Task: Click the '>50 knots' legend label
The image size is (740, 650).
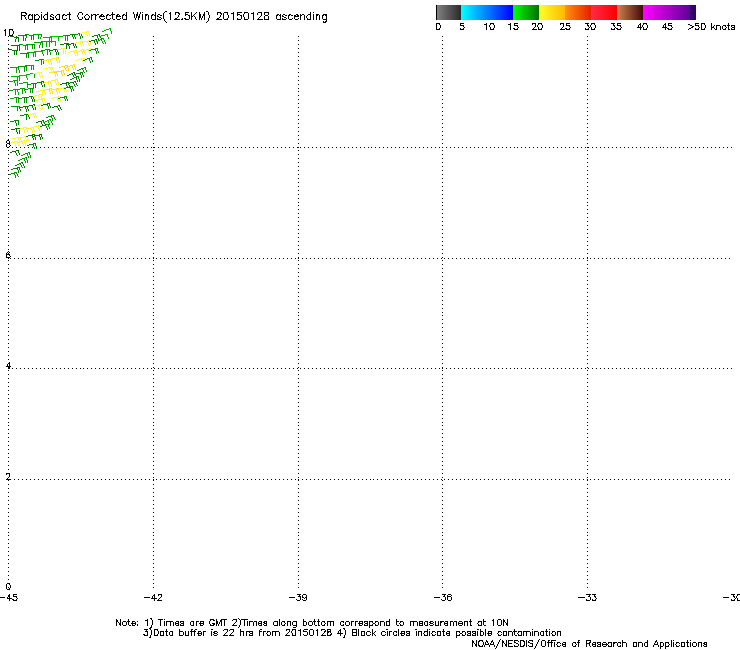Action: 711,27
